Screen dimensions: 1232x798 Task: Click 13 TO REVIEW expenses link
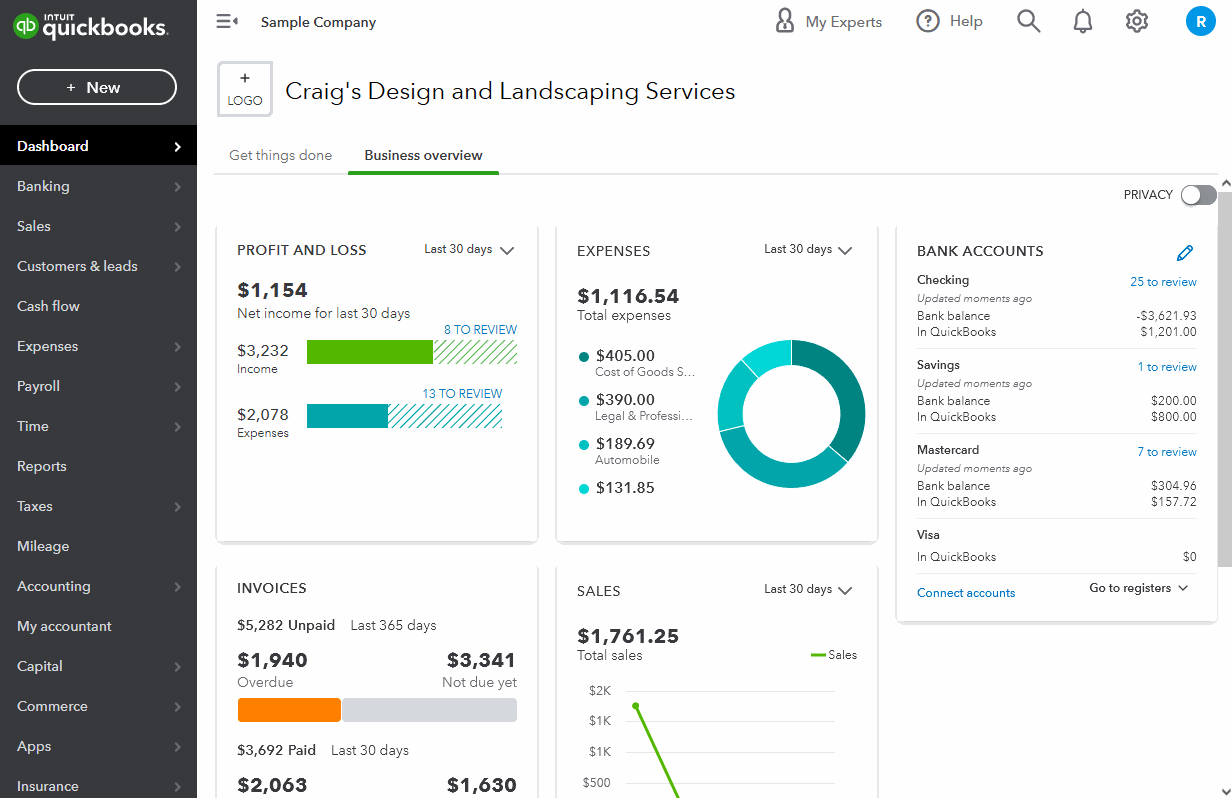pyautogui.click(x=462, y=394)
